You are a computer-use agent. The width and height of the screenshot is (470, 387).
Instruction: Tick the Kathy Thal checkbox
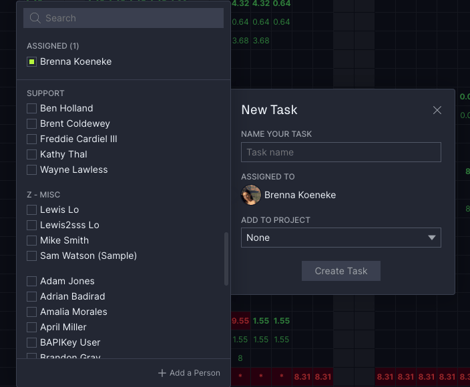32,154
